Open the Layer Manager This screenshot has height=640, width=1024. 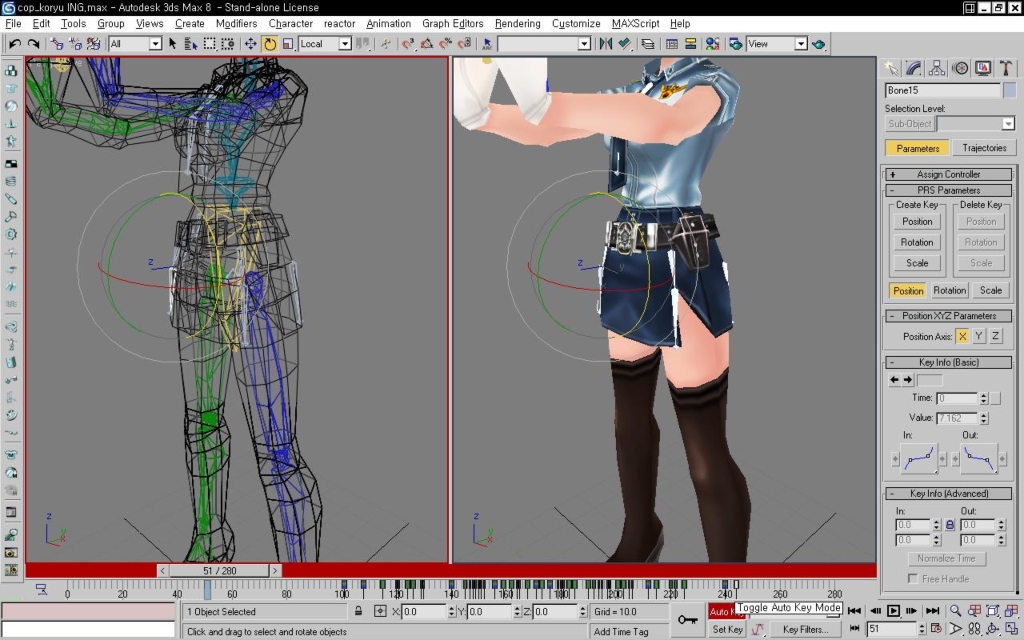pos(648,44)
